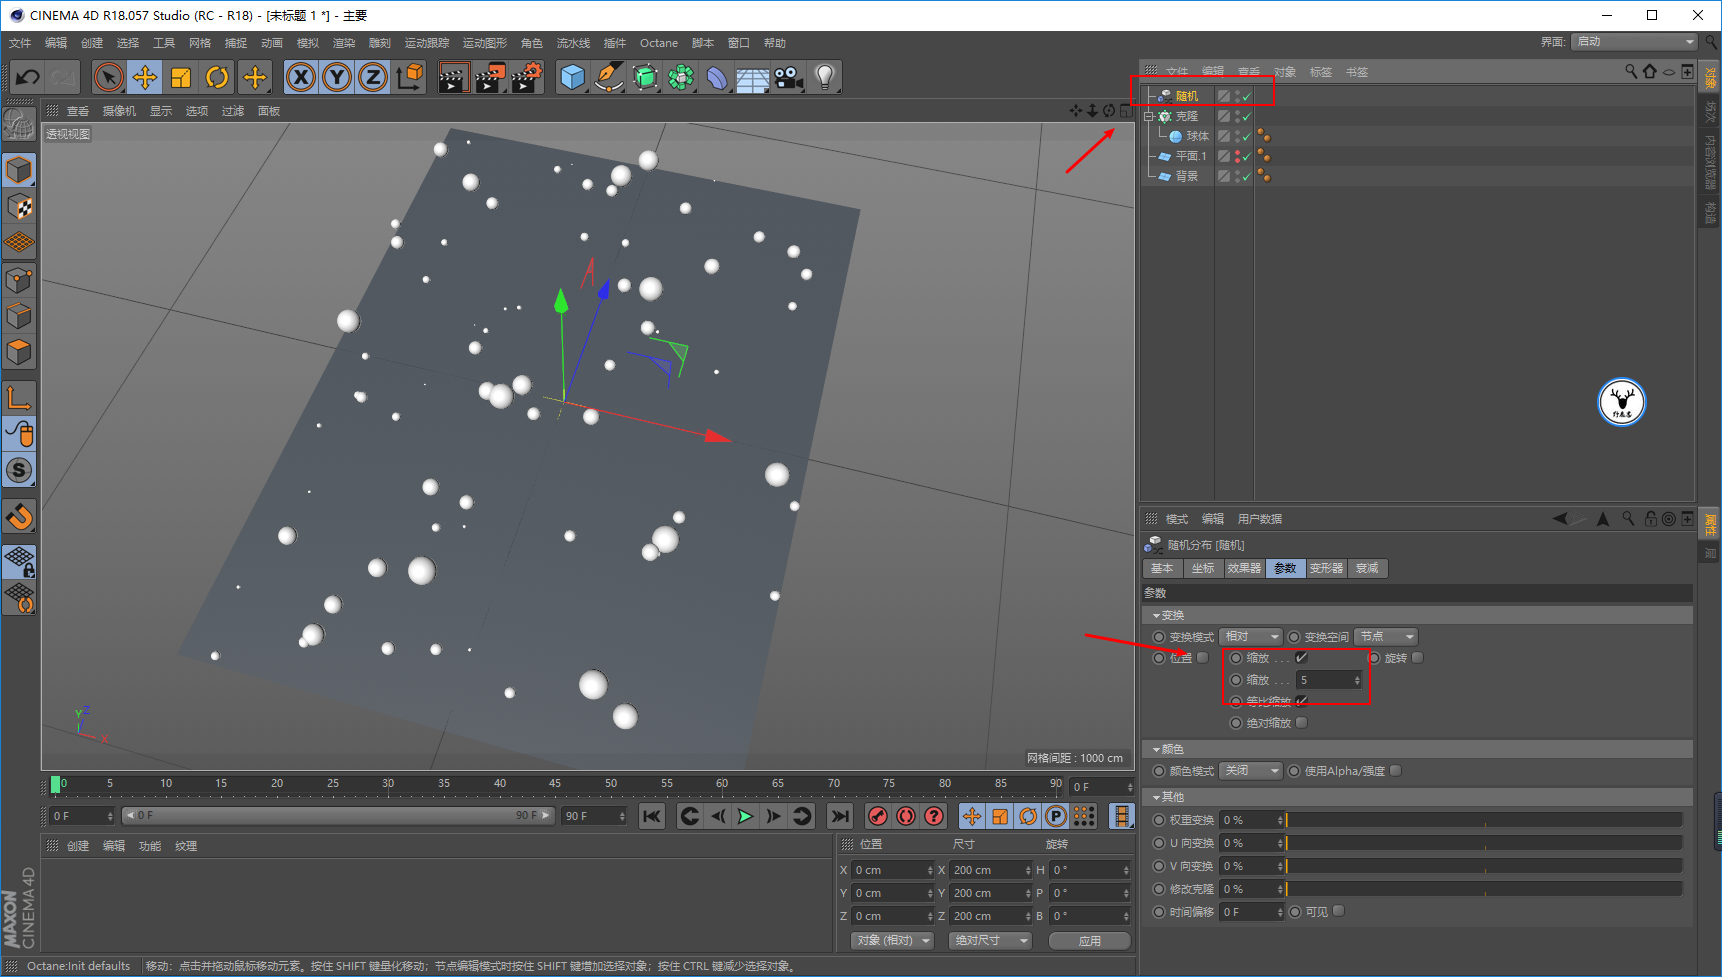Open the Array modeling objects icon
Viewport: 1722px width, 977px height.
681,77
